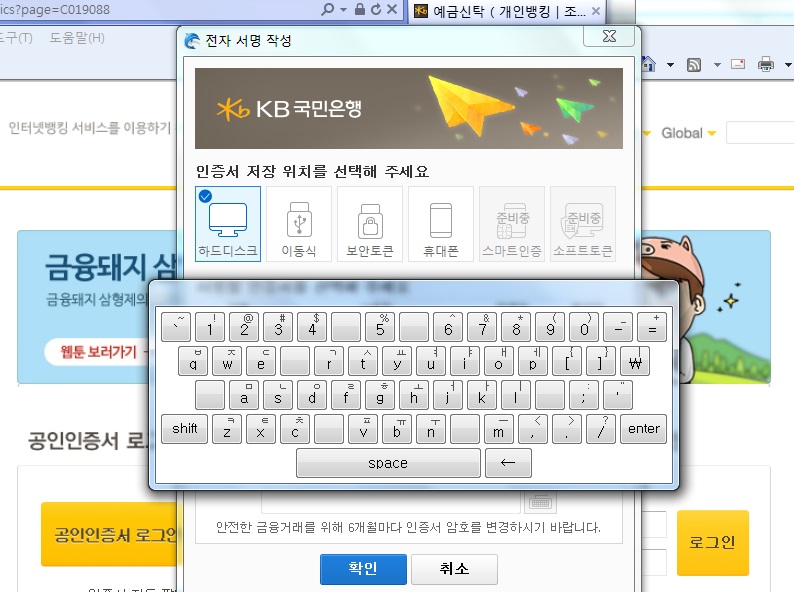Open the 도움말(H) menu
This screenshot has width=794, height=592.
point(76,38)
